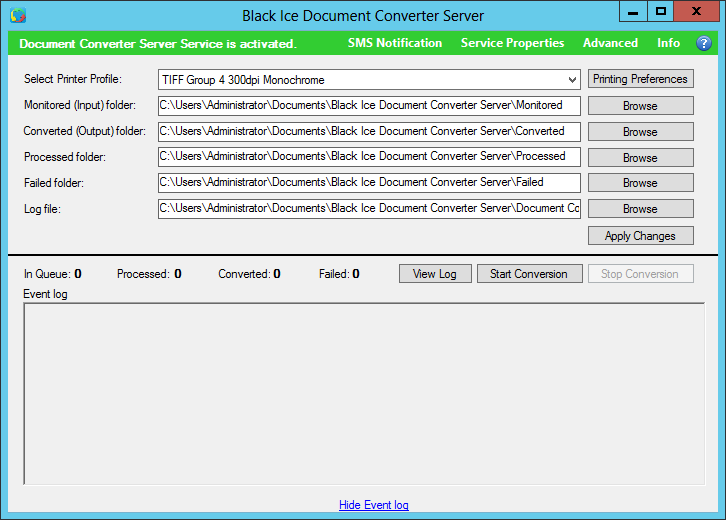Open the SMS Notification menu
Screen dimensions: 726x520
pos(394,43)
